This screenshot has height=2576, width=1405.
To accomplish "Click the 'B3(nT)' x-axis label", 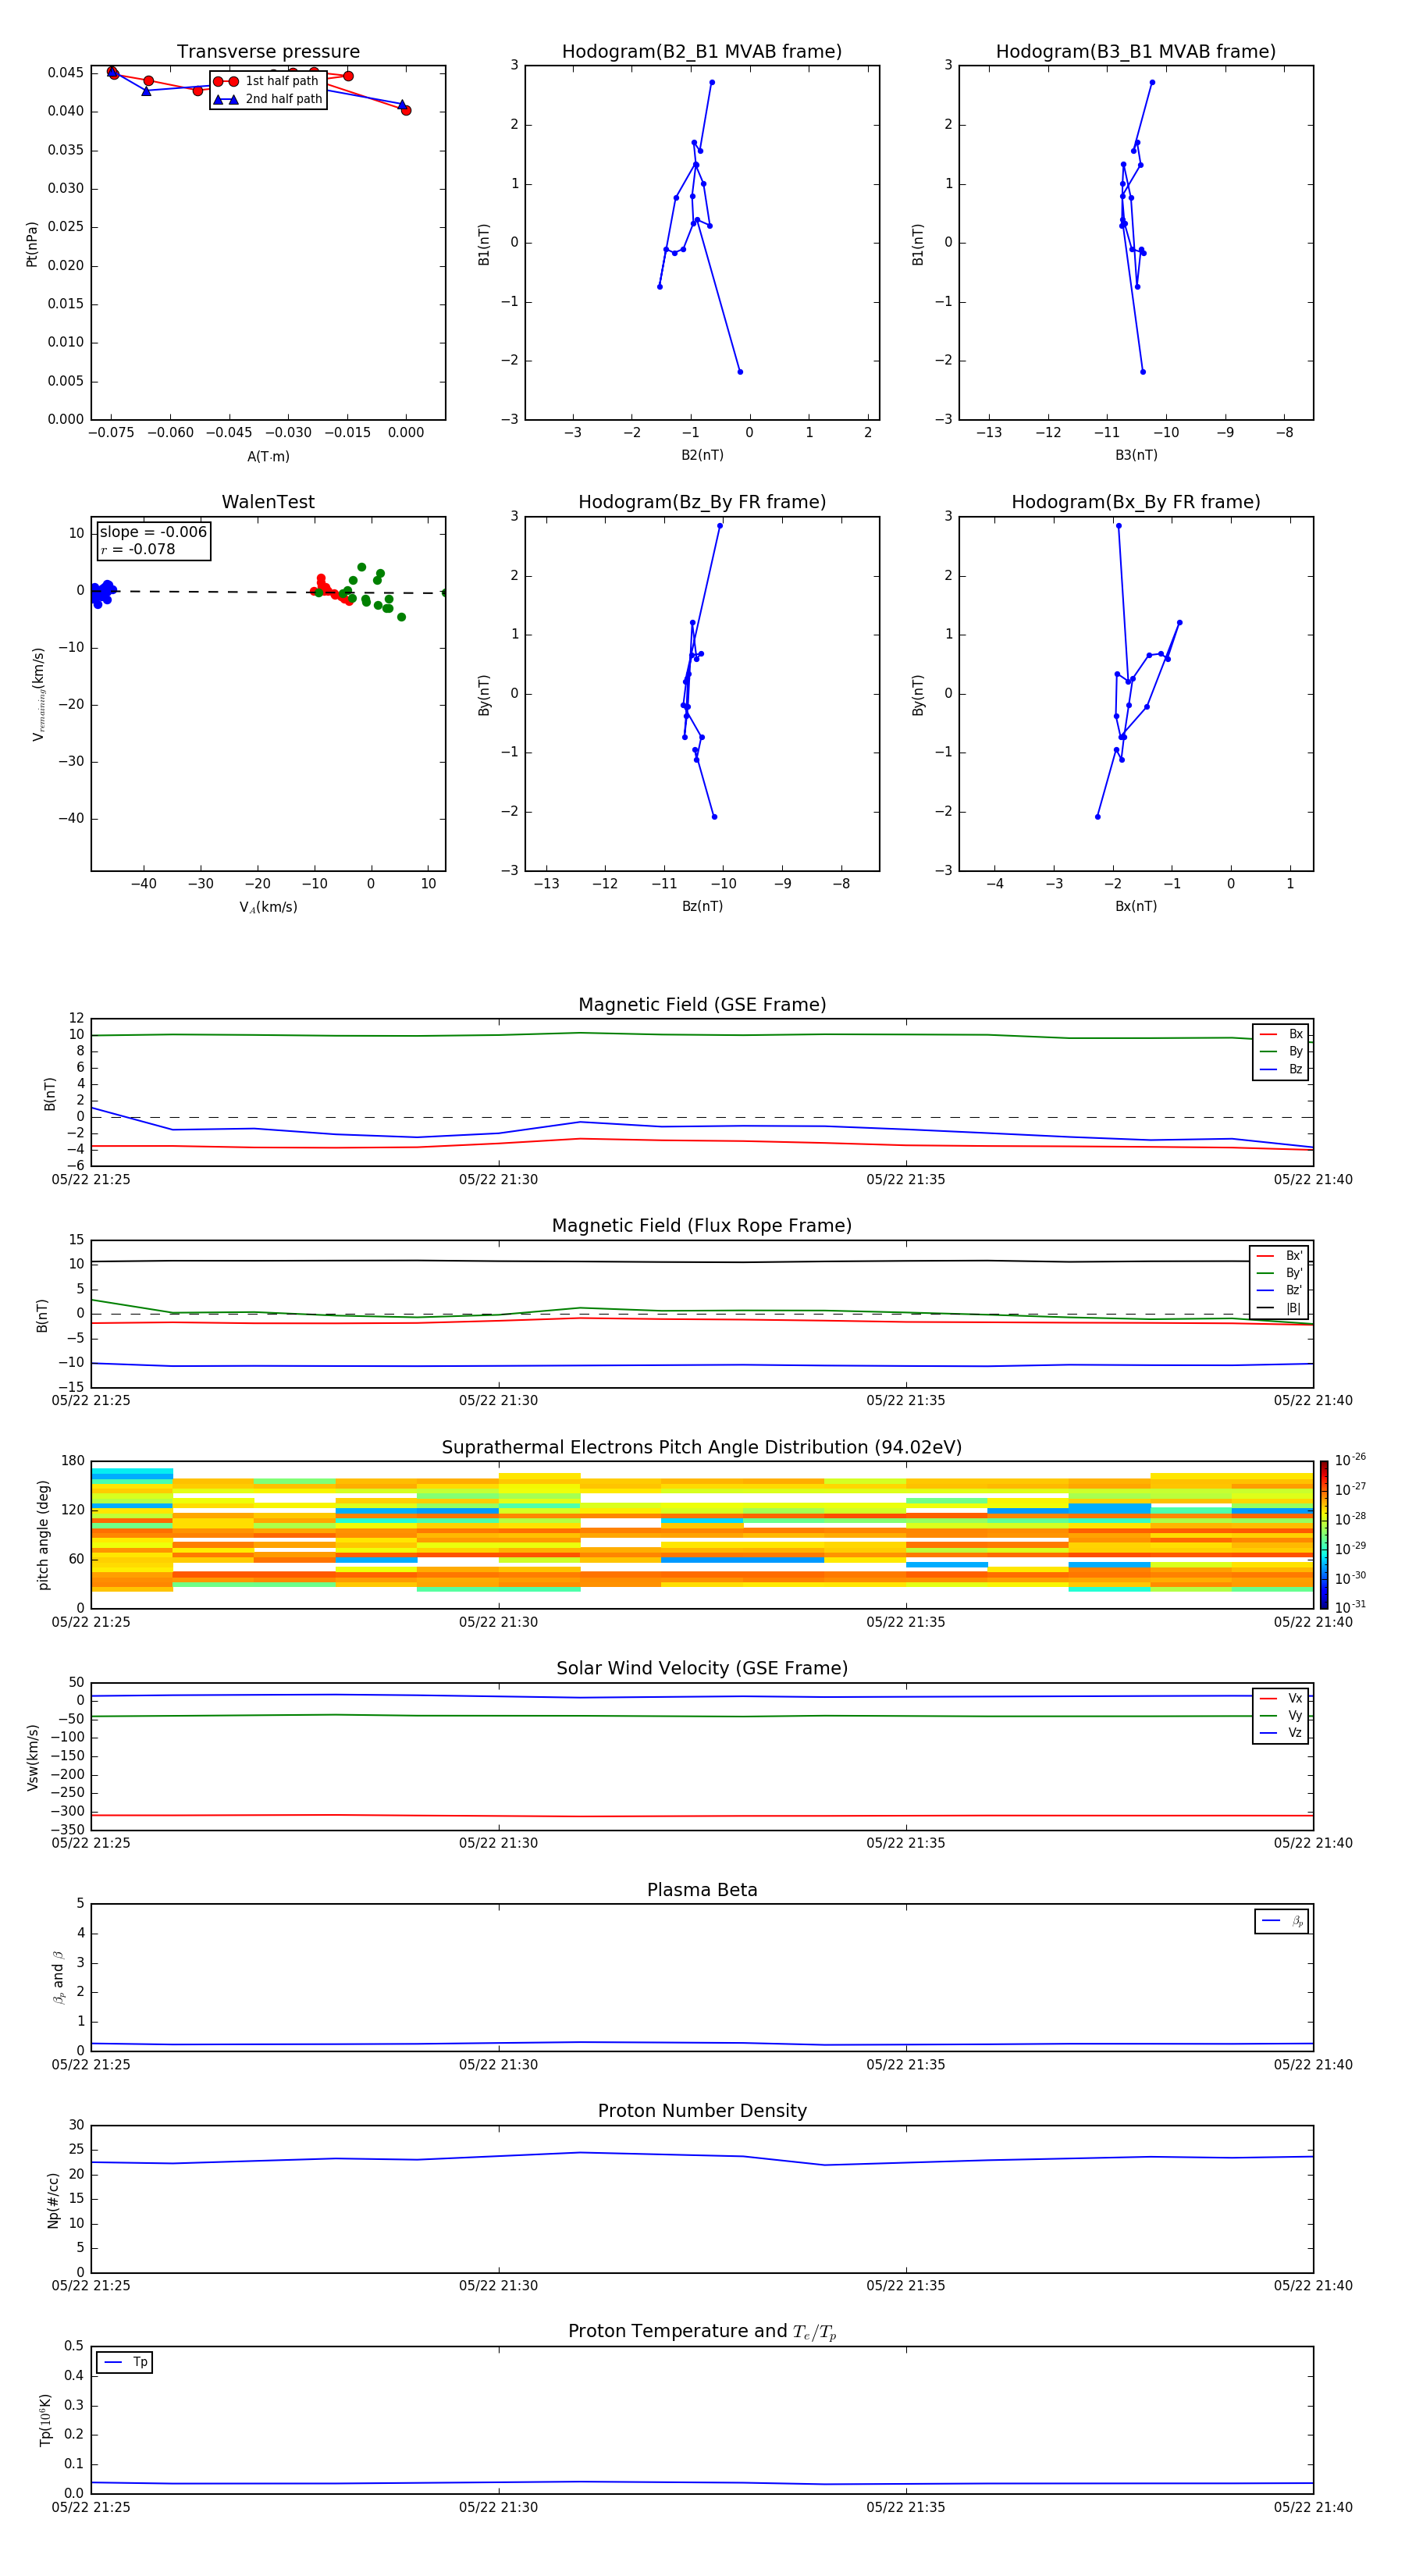I will [1136, 455].
